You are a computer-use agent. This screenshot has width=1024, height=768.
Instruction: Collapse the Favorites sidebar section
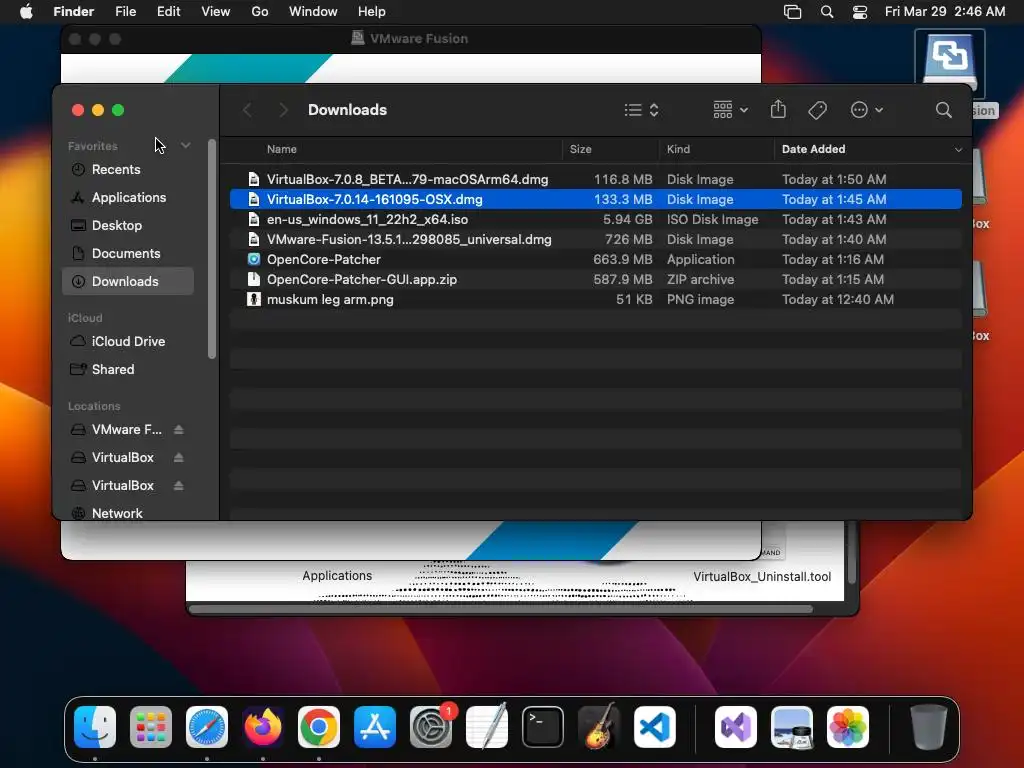click(185, 146)
